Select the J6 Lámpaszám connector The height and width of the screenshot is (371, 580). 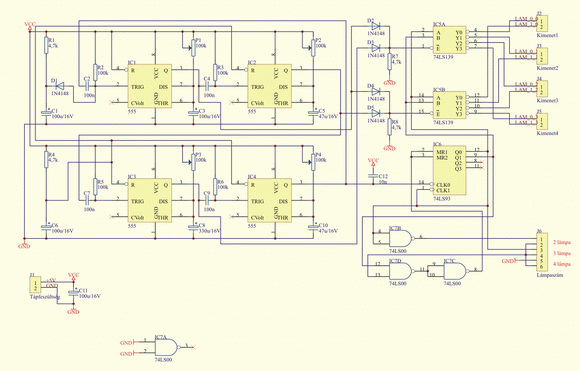coord(542,253)
